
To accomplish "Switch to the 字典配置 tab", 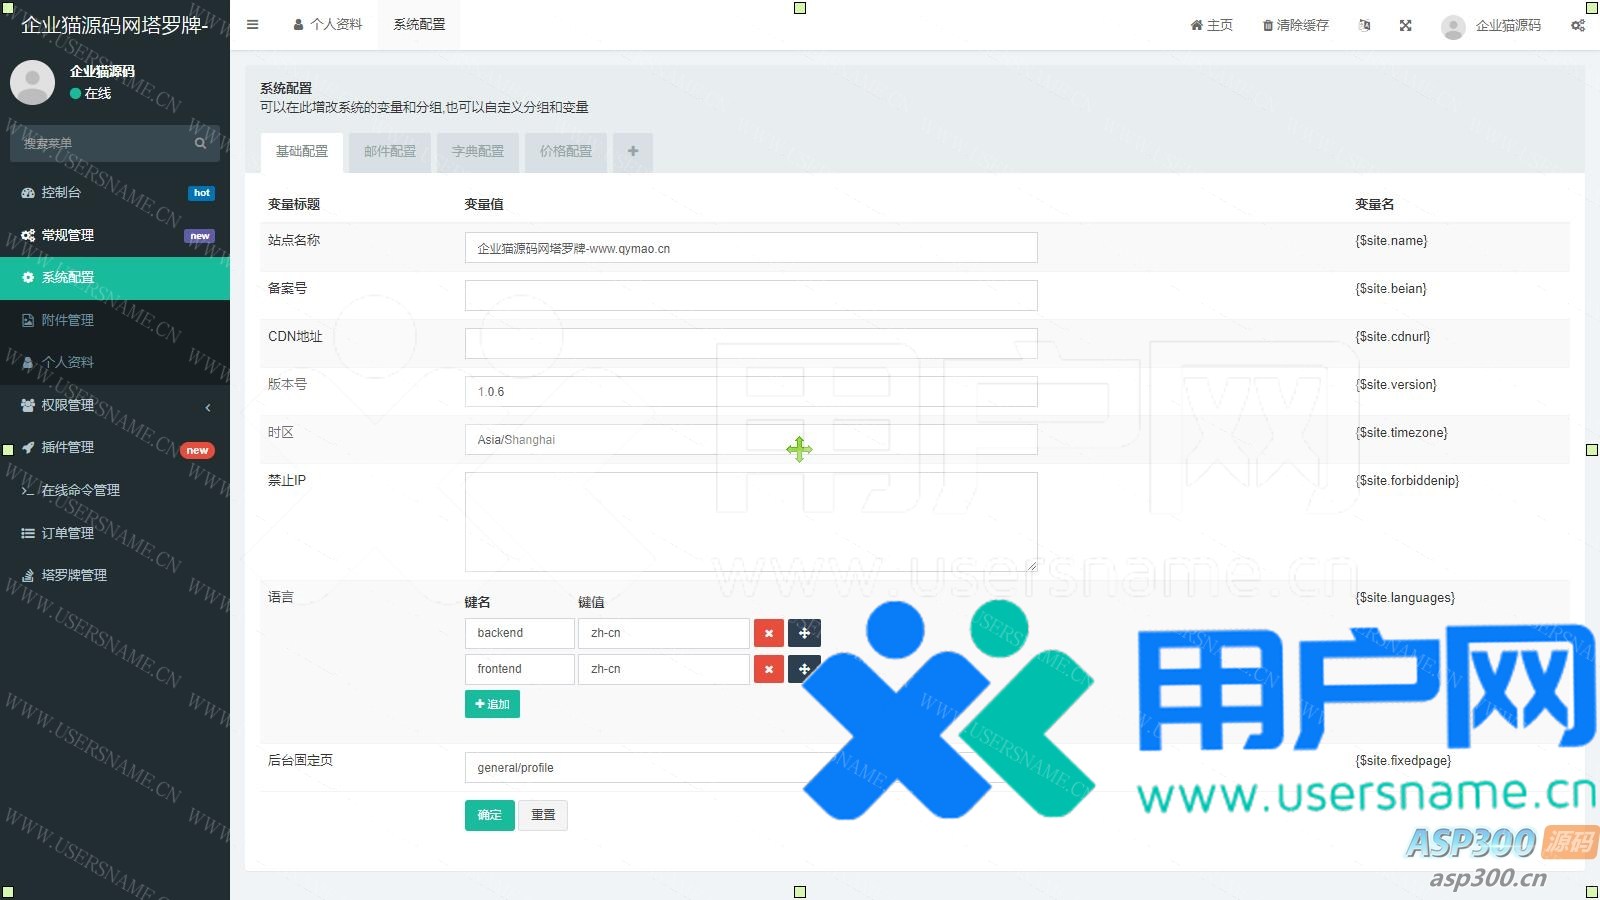I will (478, 152).
